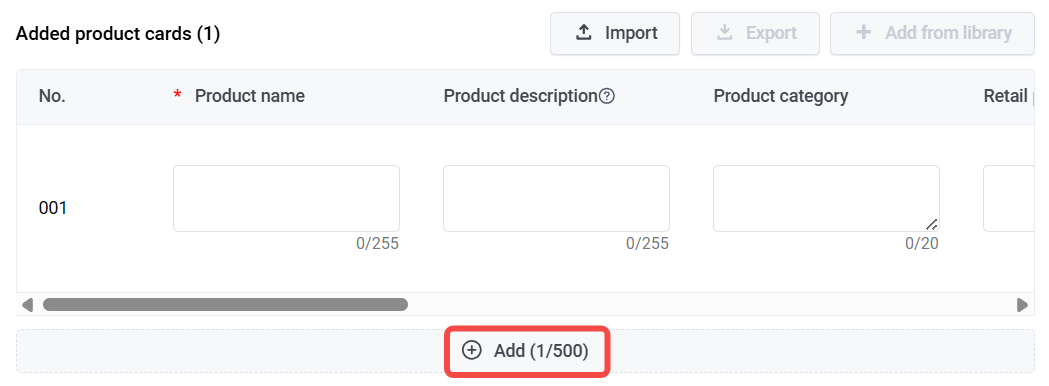1049x386 pixels.
Task: Click the horizontal scrollbar thumb
Action: pos(225,305)
